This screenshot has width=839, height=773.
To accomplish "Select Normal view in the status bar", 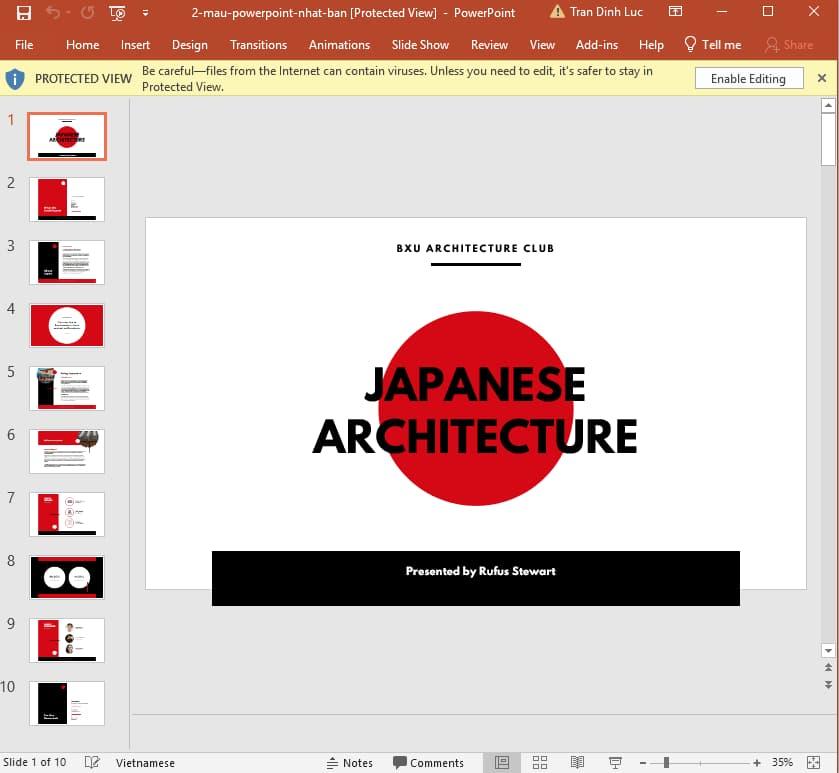I will (504, 762).
